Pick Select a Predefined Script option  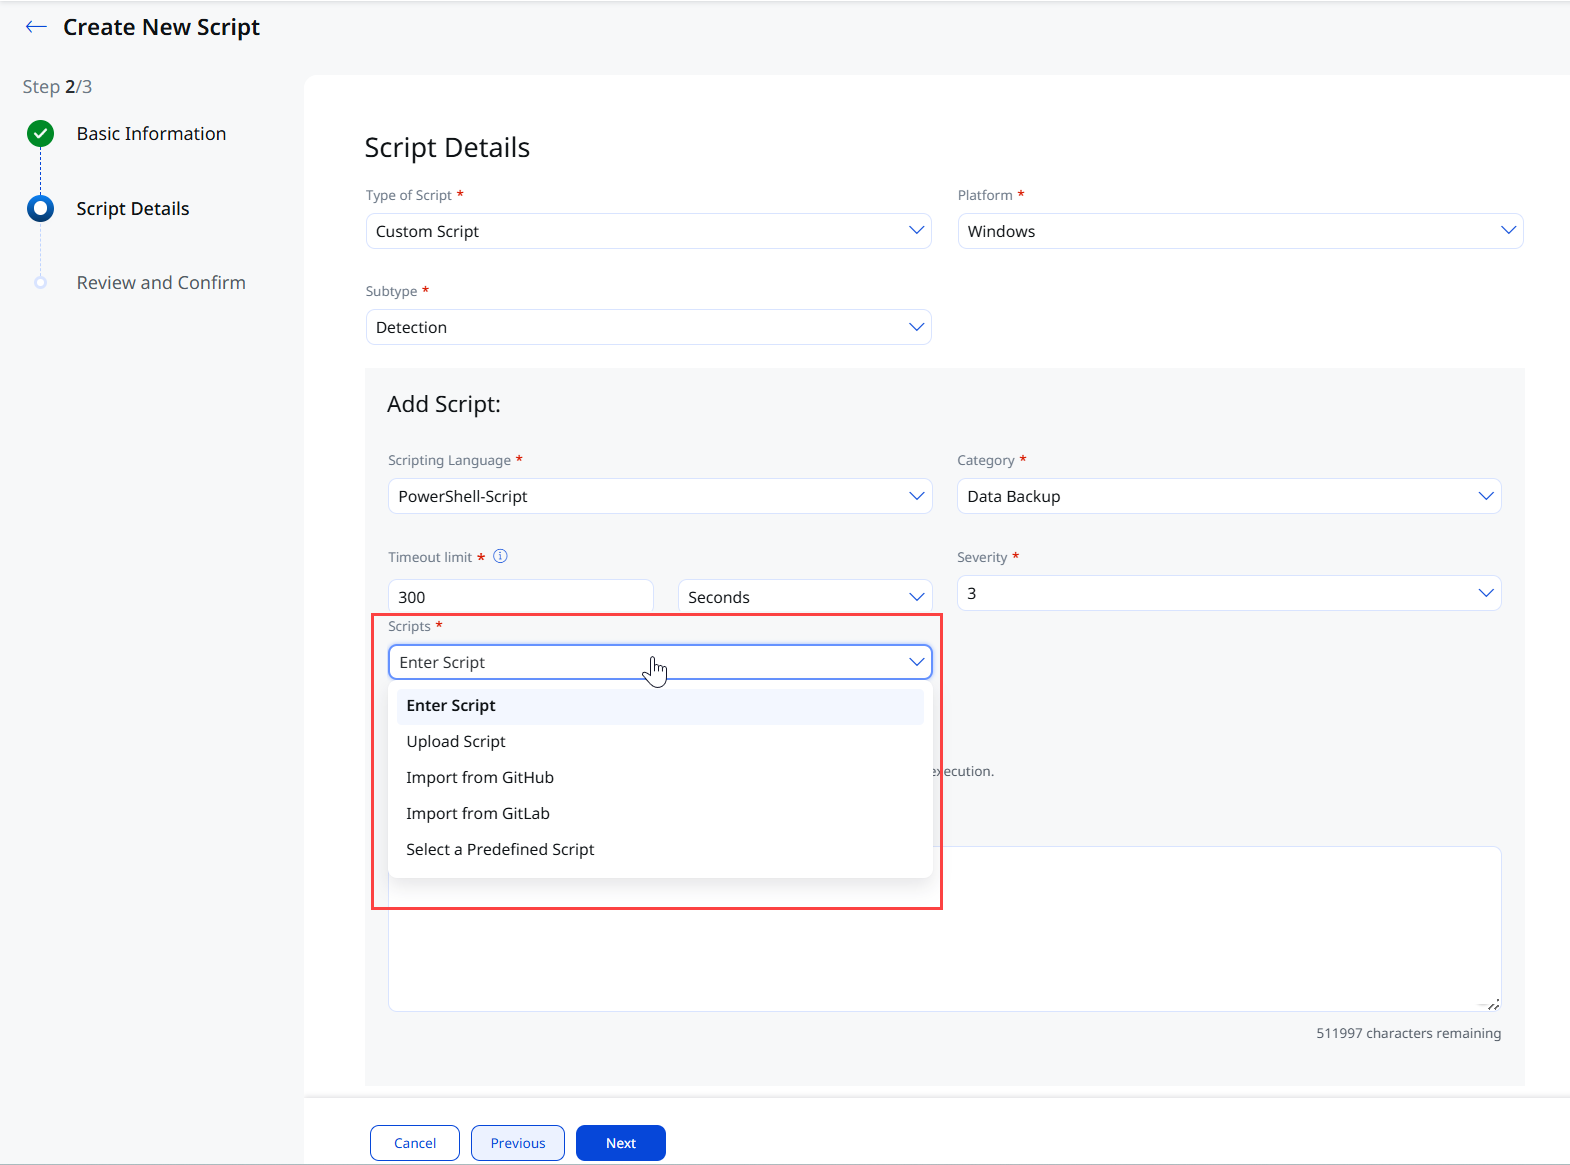click(660, 850)
